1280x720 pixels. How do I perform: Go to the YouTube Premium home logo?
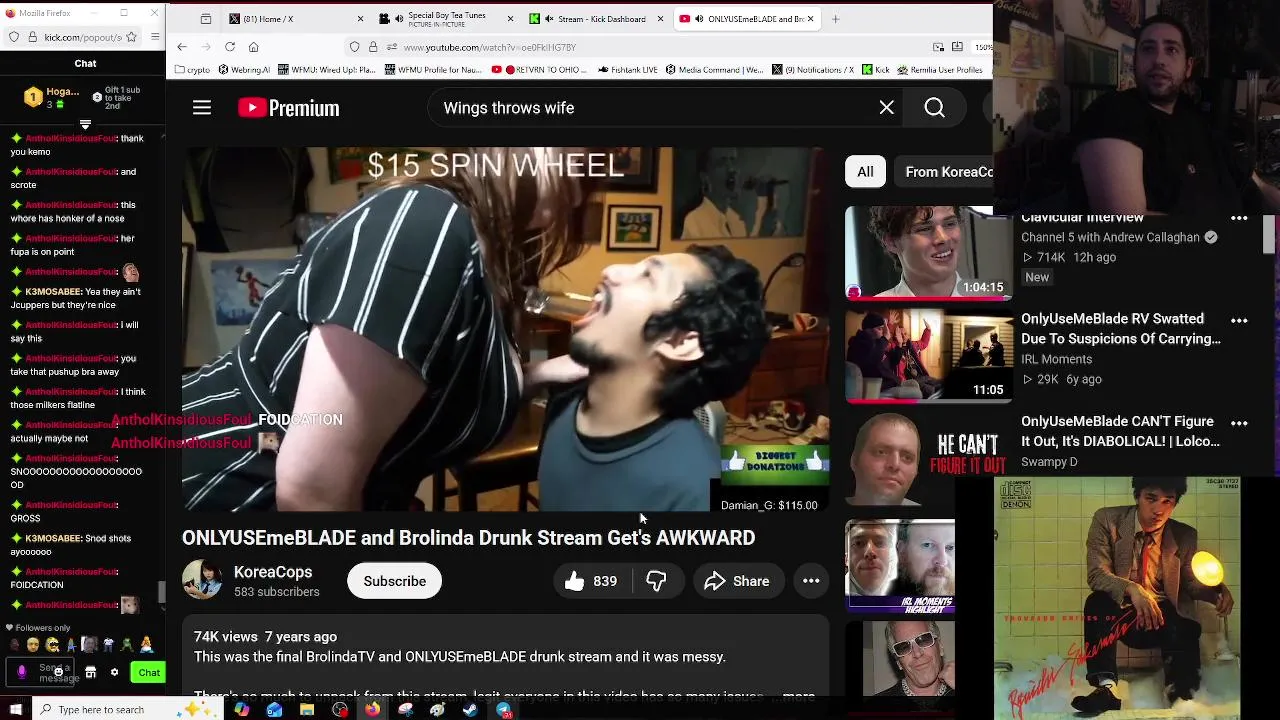click(x=288, y=108)
